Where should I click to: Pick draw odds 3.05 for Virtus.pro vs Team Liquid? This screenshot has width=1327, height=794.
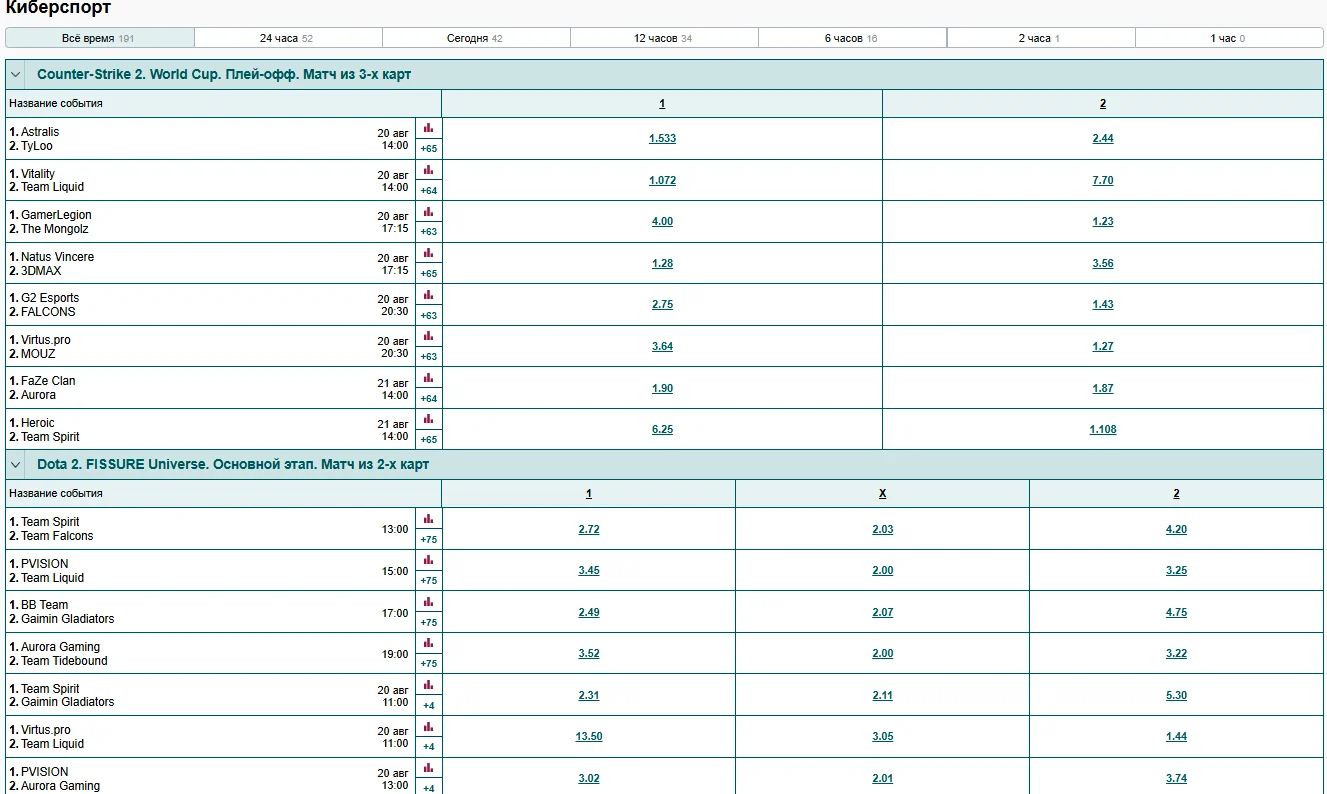[882, 737]
